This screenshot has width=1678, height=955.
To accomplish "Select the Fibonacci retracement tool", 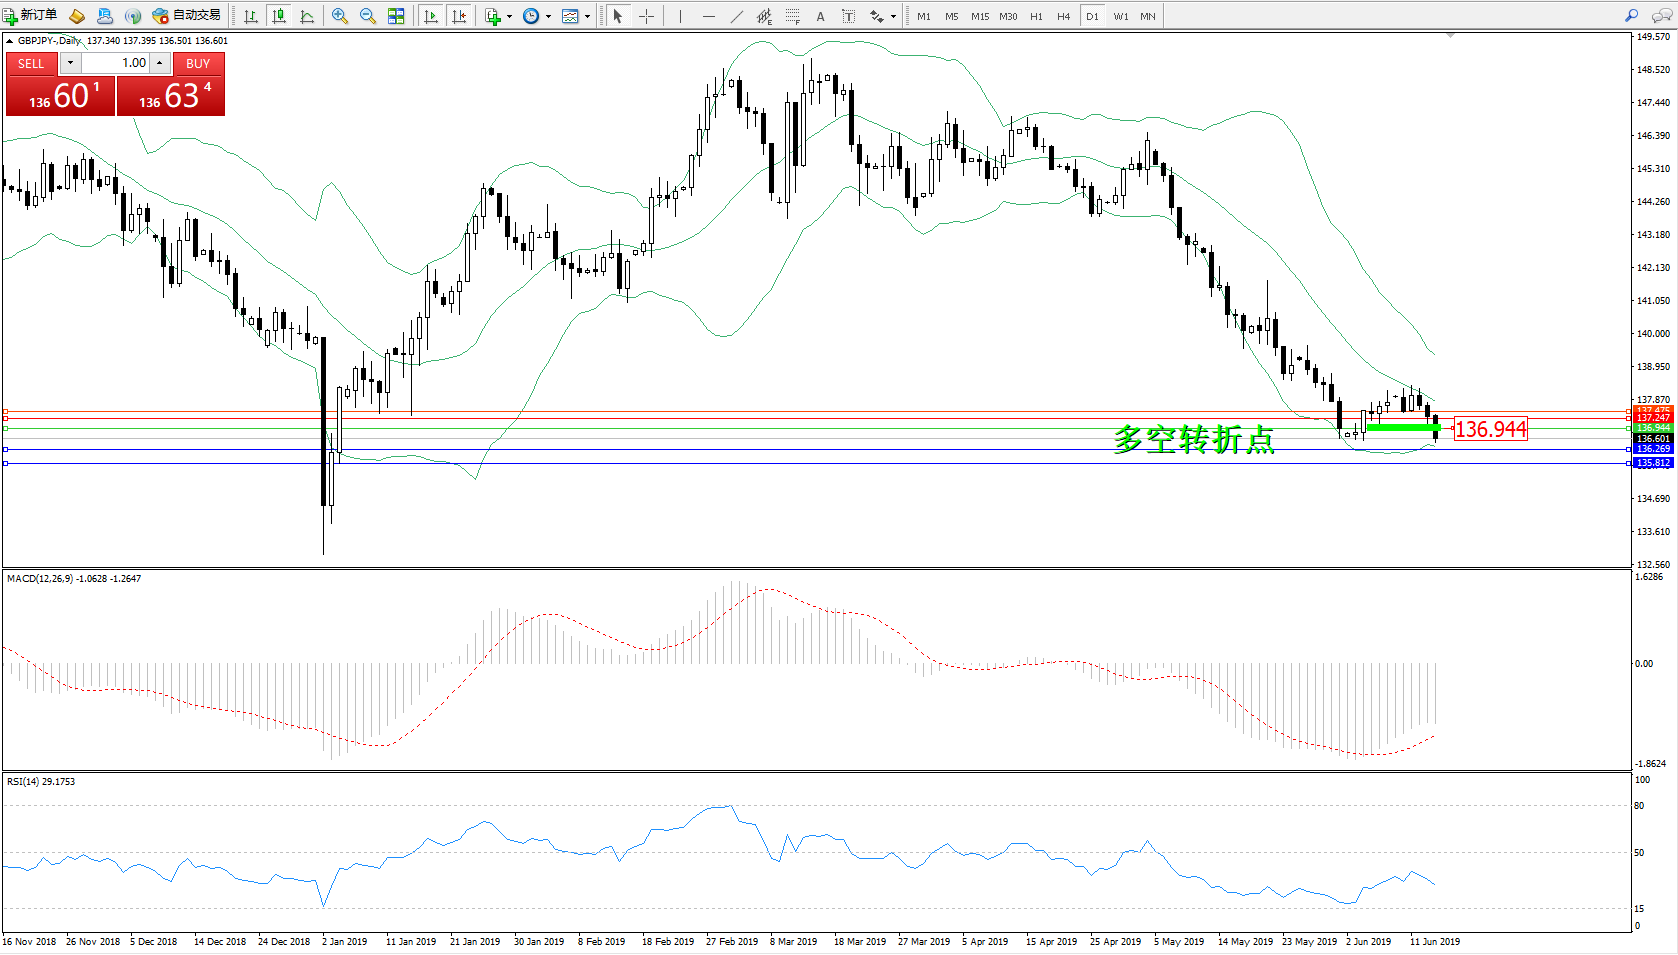I will pos(792,16).
